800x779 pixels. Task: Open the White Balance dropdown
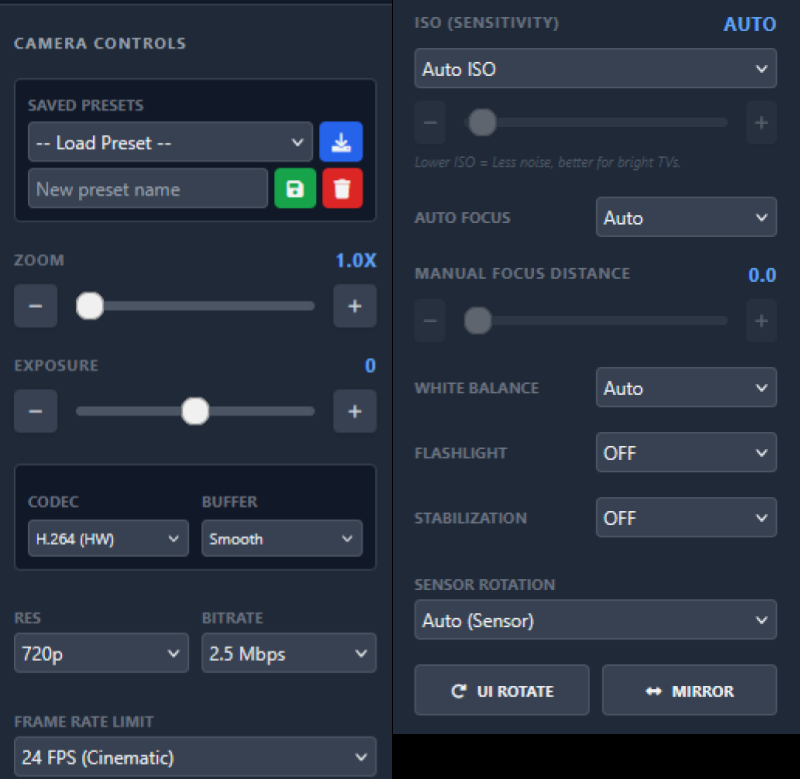[x=686, y=387]
